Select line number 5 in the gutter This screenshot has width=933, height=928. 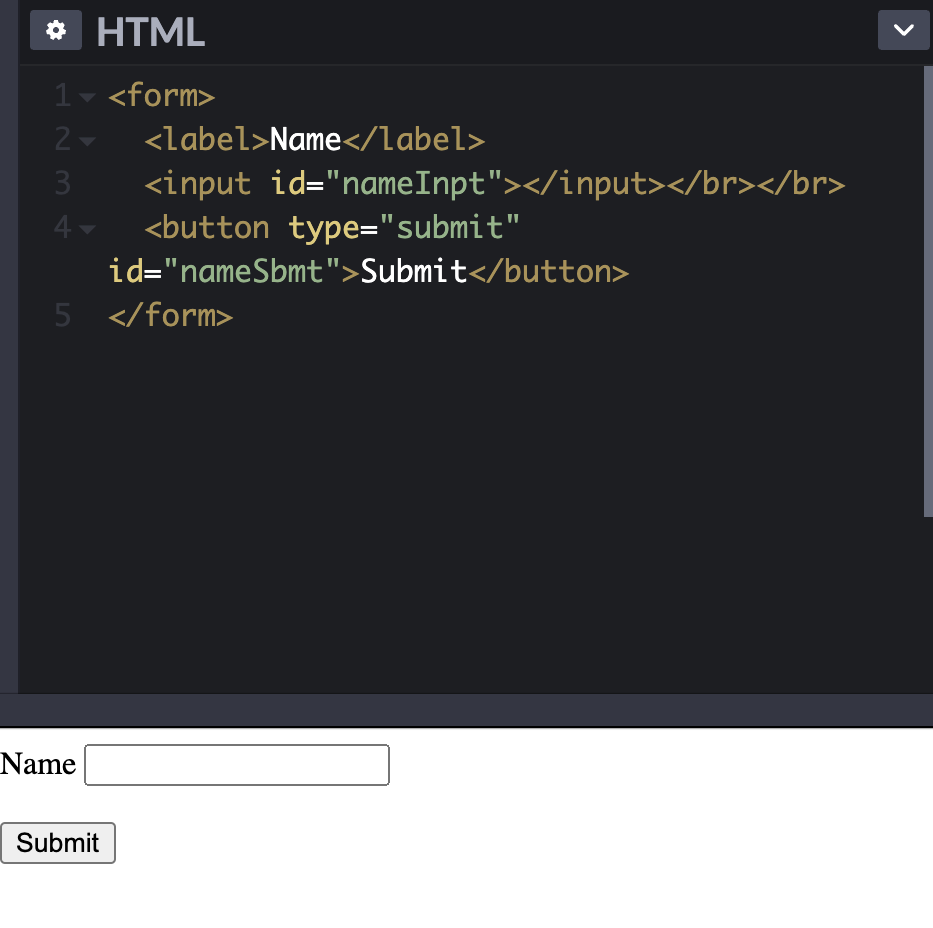[x=61, y=315]
